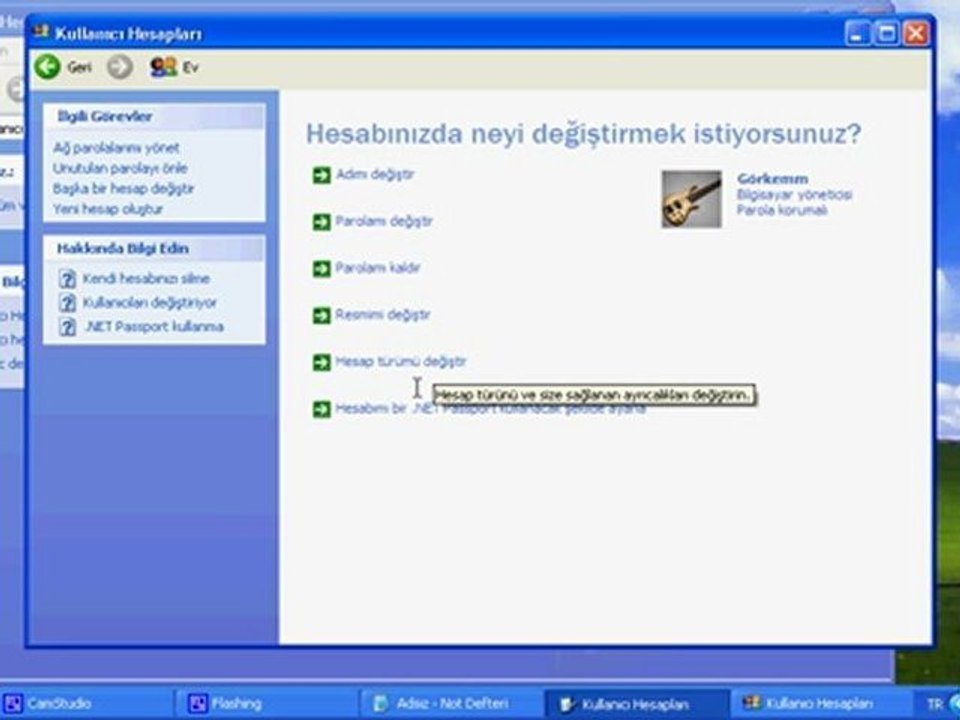The height and width of the screenshot is (720, 960).
Task: Click the green arrow beside Adımı değiştir
Action: tap(321, 175)
